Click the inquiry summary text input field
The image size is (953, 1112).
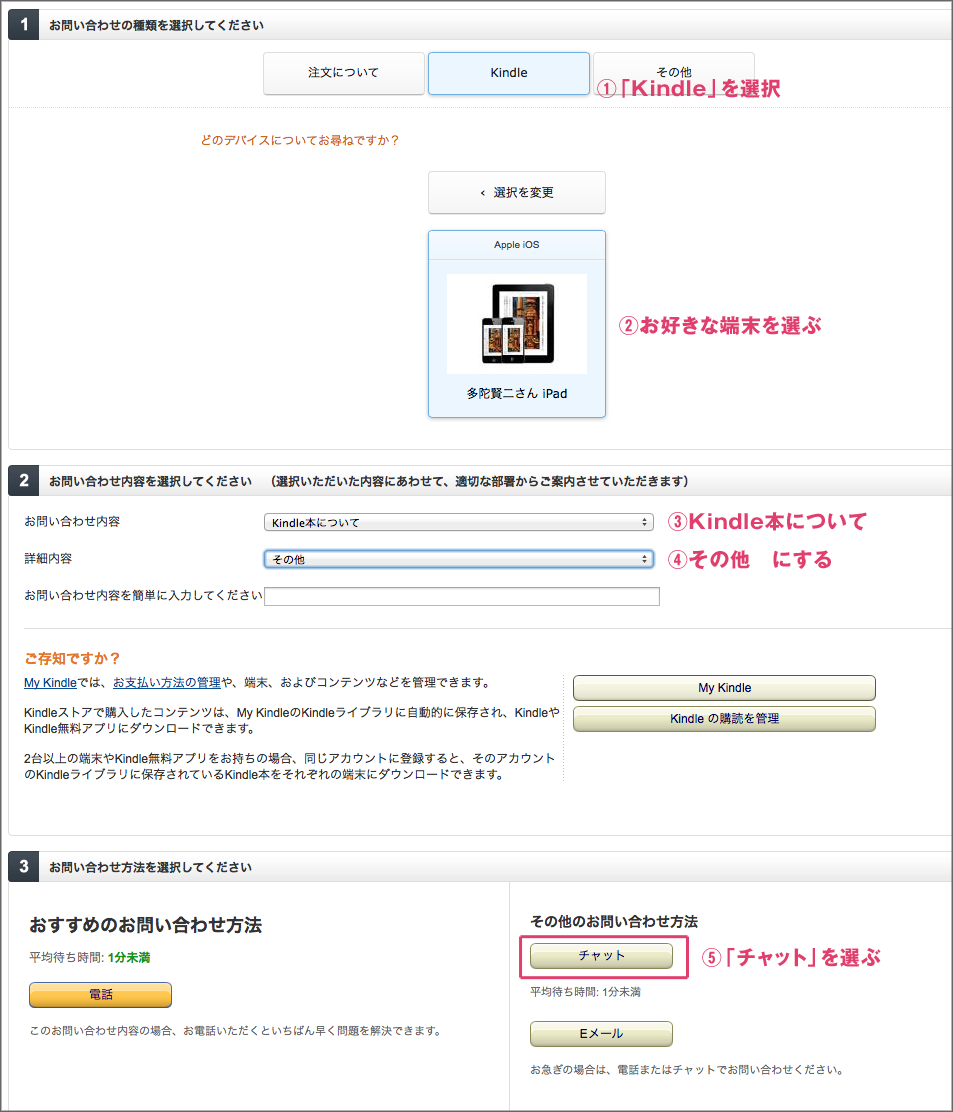pyautogui.click(x=462, y=596)
